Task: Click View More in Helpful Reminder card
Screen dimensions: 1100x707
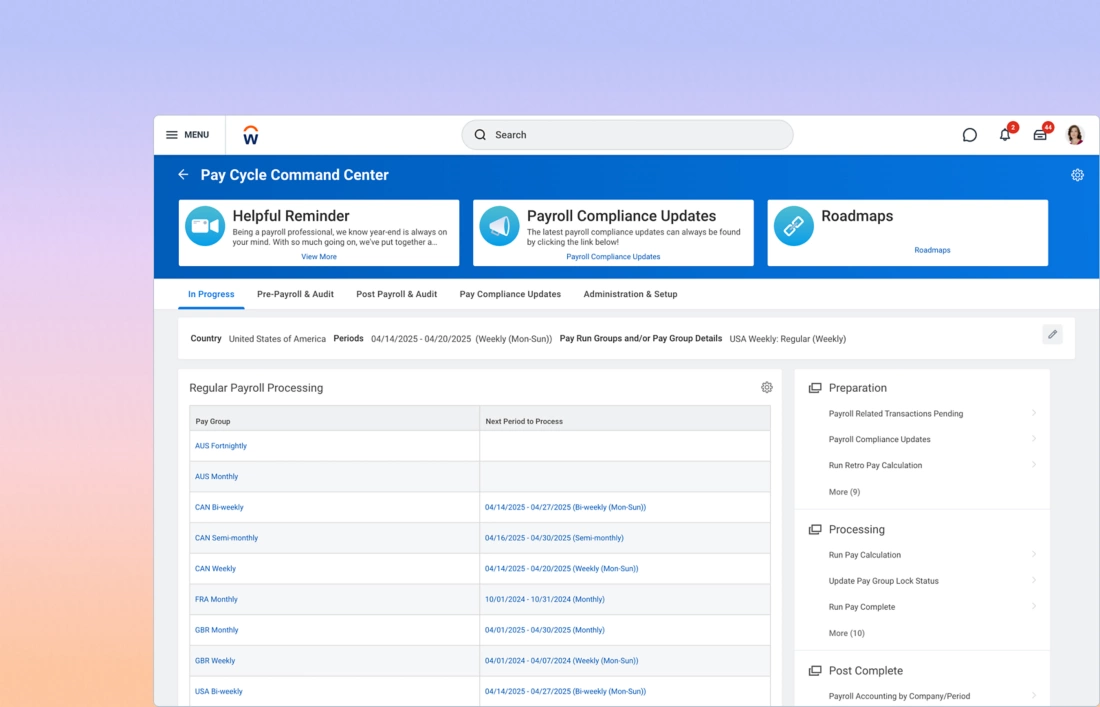Action: [319, 257]
